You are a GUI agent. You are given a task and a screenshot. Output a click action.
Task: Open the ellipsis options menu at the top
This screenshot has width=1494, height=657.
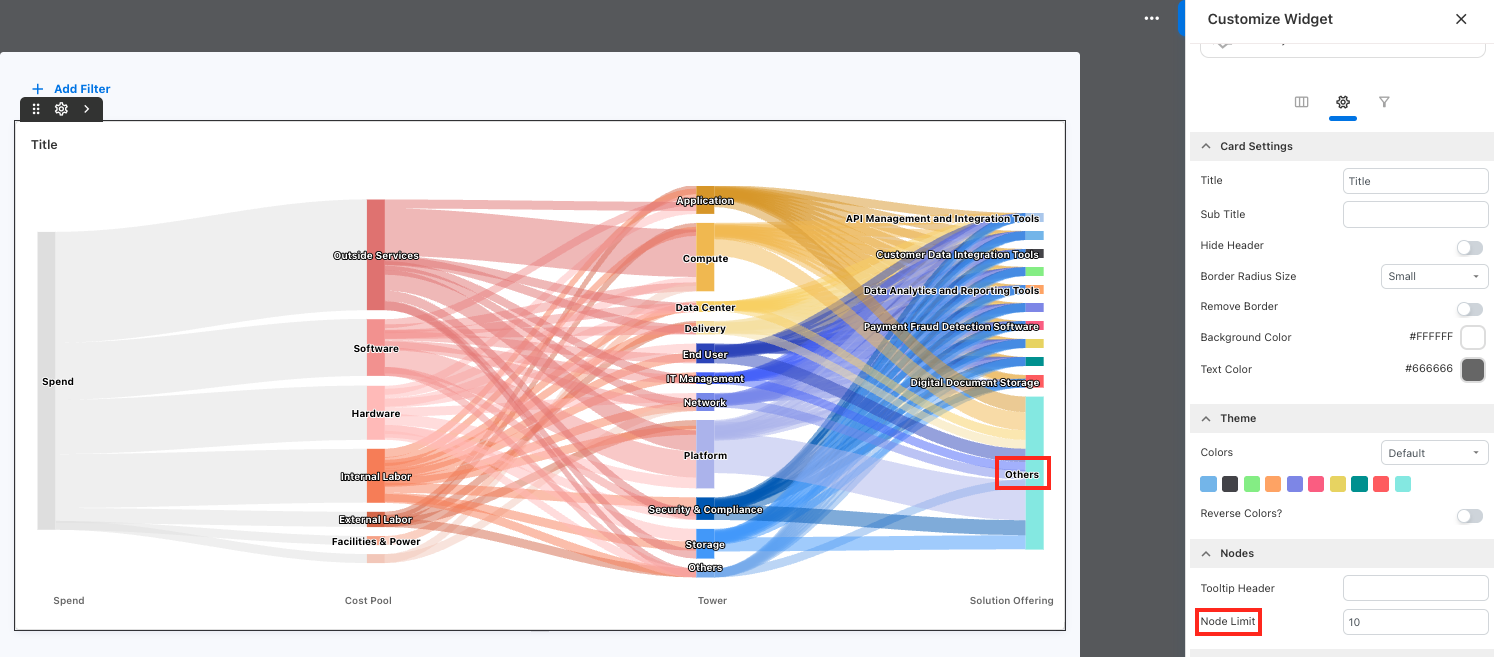1151,18
